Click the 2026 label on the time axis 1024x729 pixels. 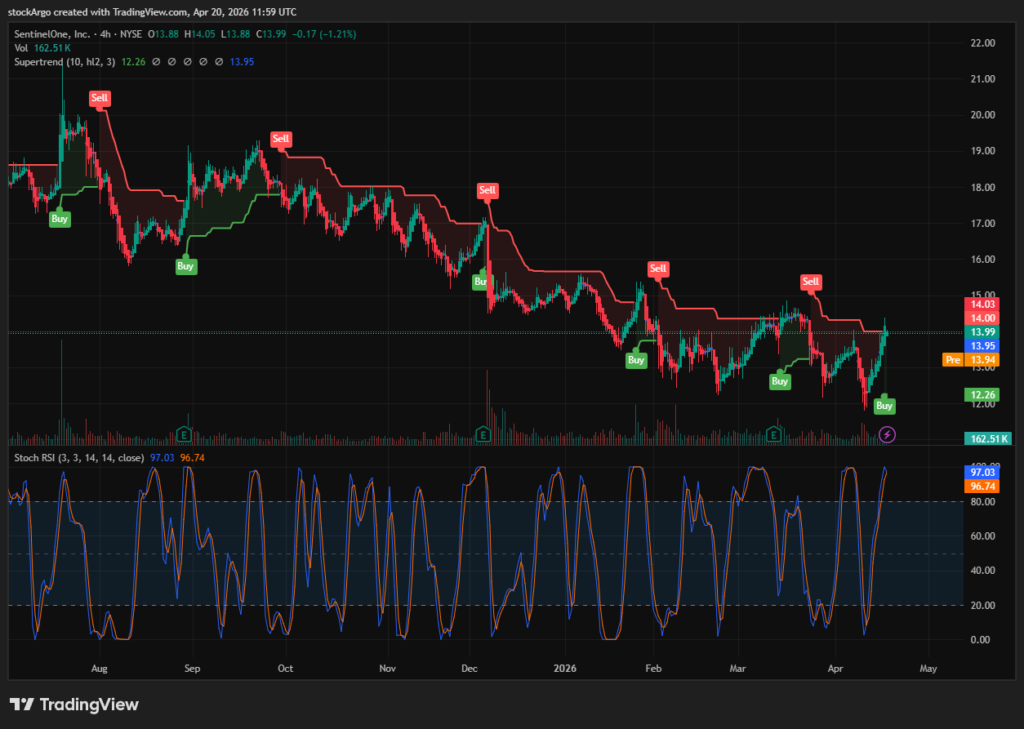point(565,669)
